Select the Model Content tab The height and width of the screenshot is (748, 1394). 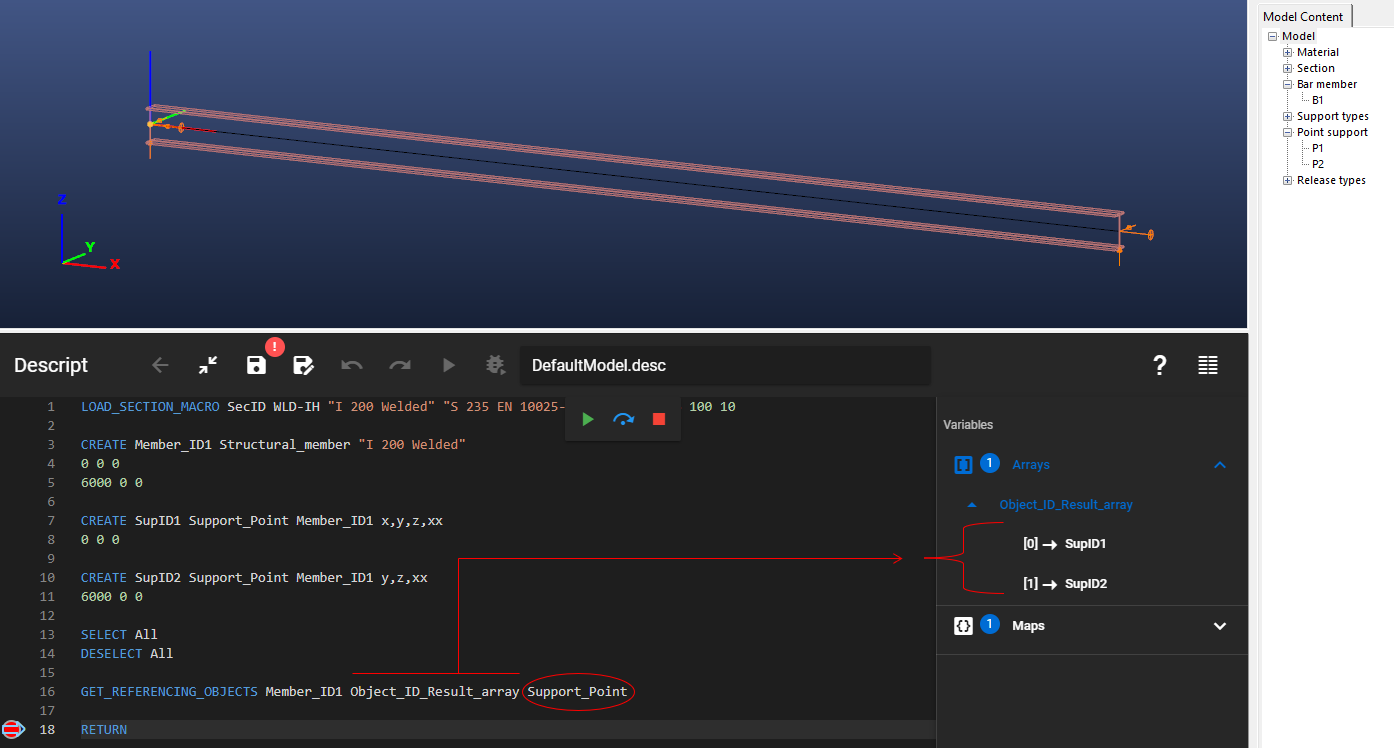coord(1301,16)
